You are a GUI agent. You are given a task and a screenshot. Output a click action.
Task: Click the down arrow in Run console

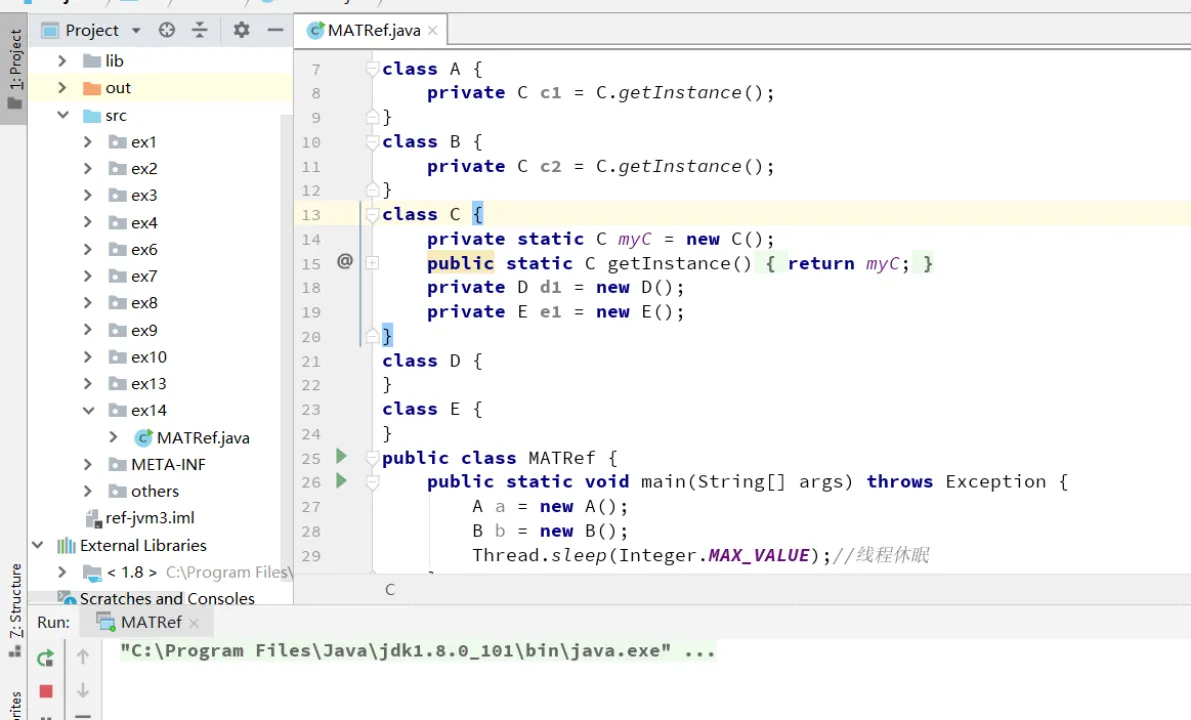coord(83,690)
